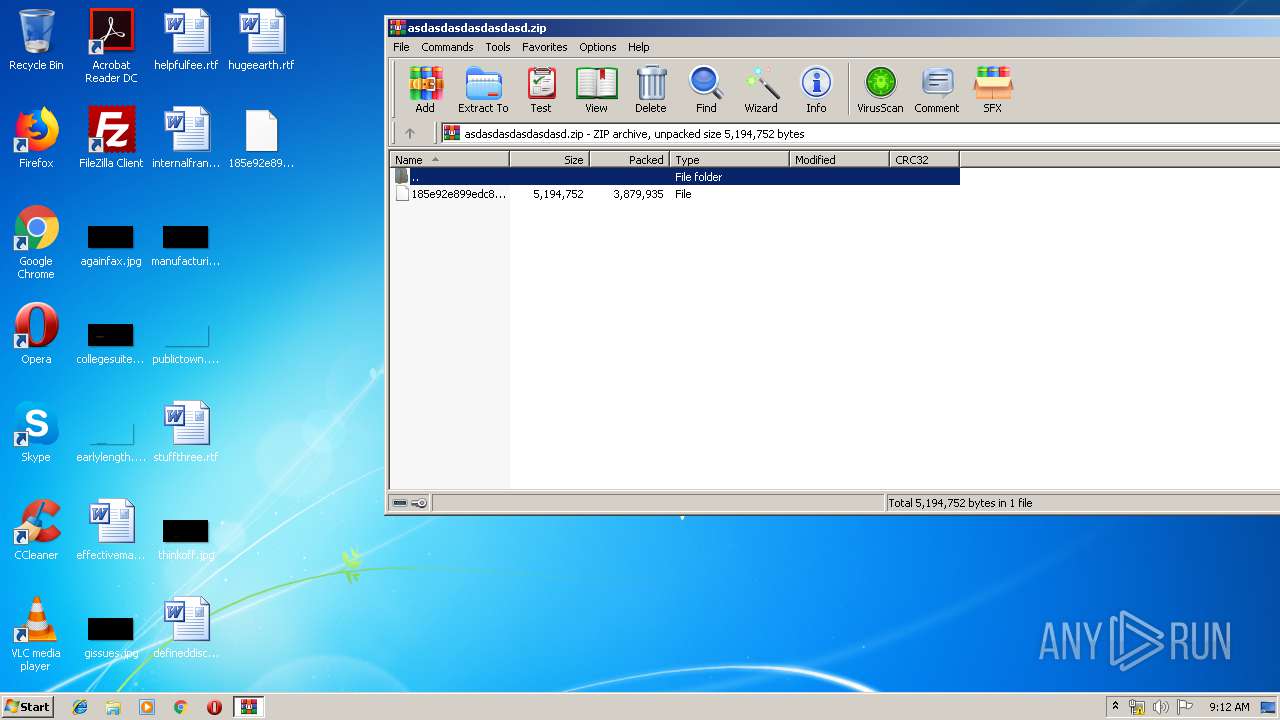Sort list by Name column header
Screen dimensions: 1280x720
(449, 159)
